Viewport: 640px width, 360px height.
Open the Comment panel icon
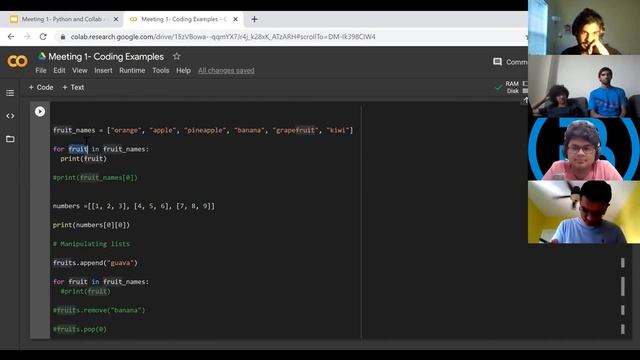497,62
